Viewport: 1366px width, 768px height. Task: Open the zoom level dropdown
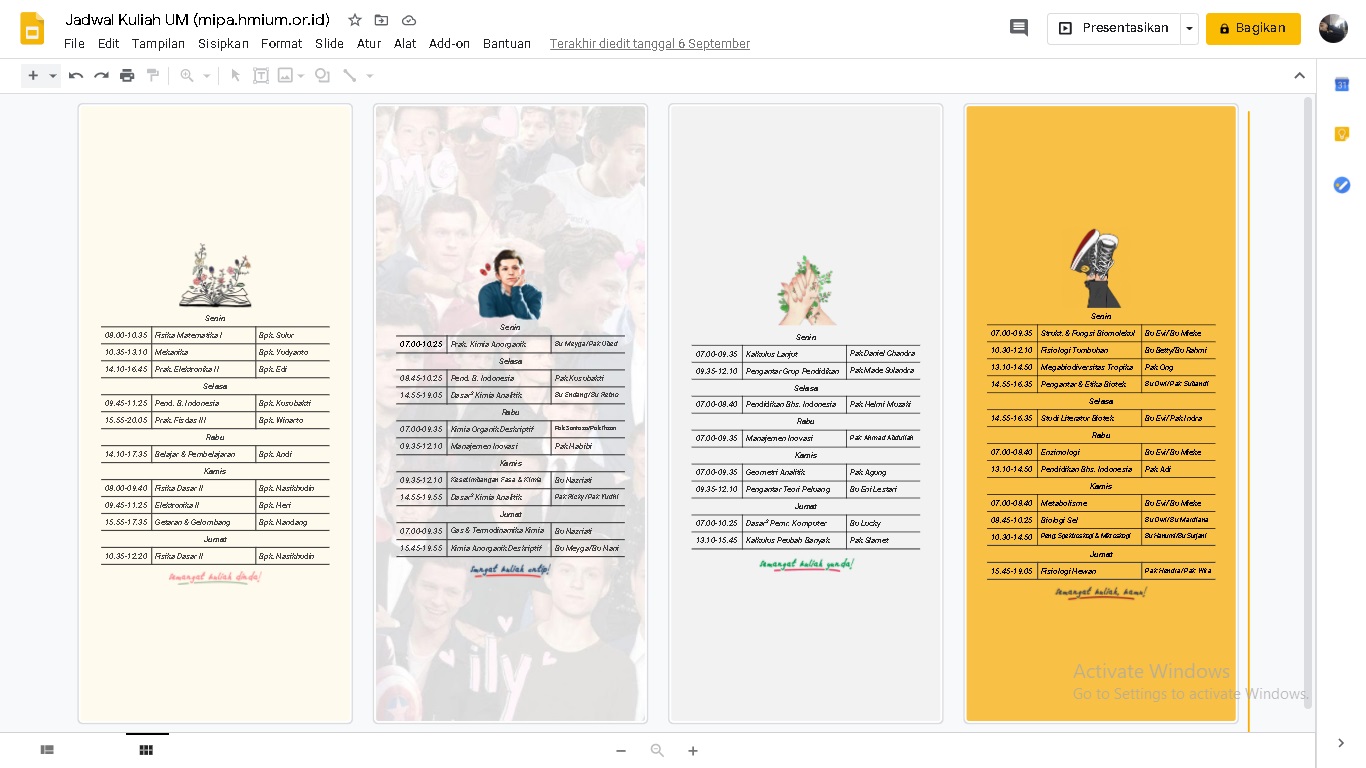click(206, 75)
